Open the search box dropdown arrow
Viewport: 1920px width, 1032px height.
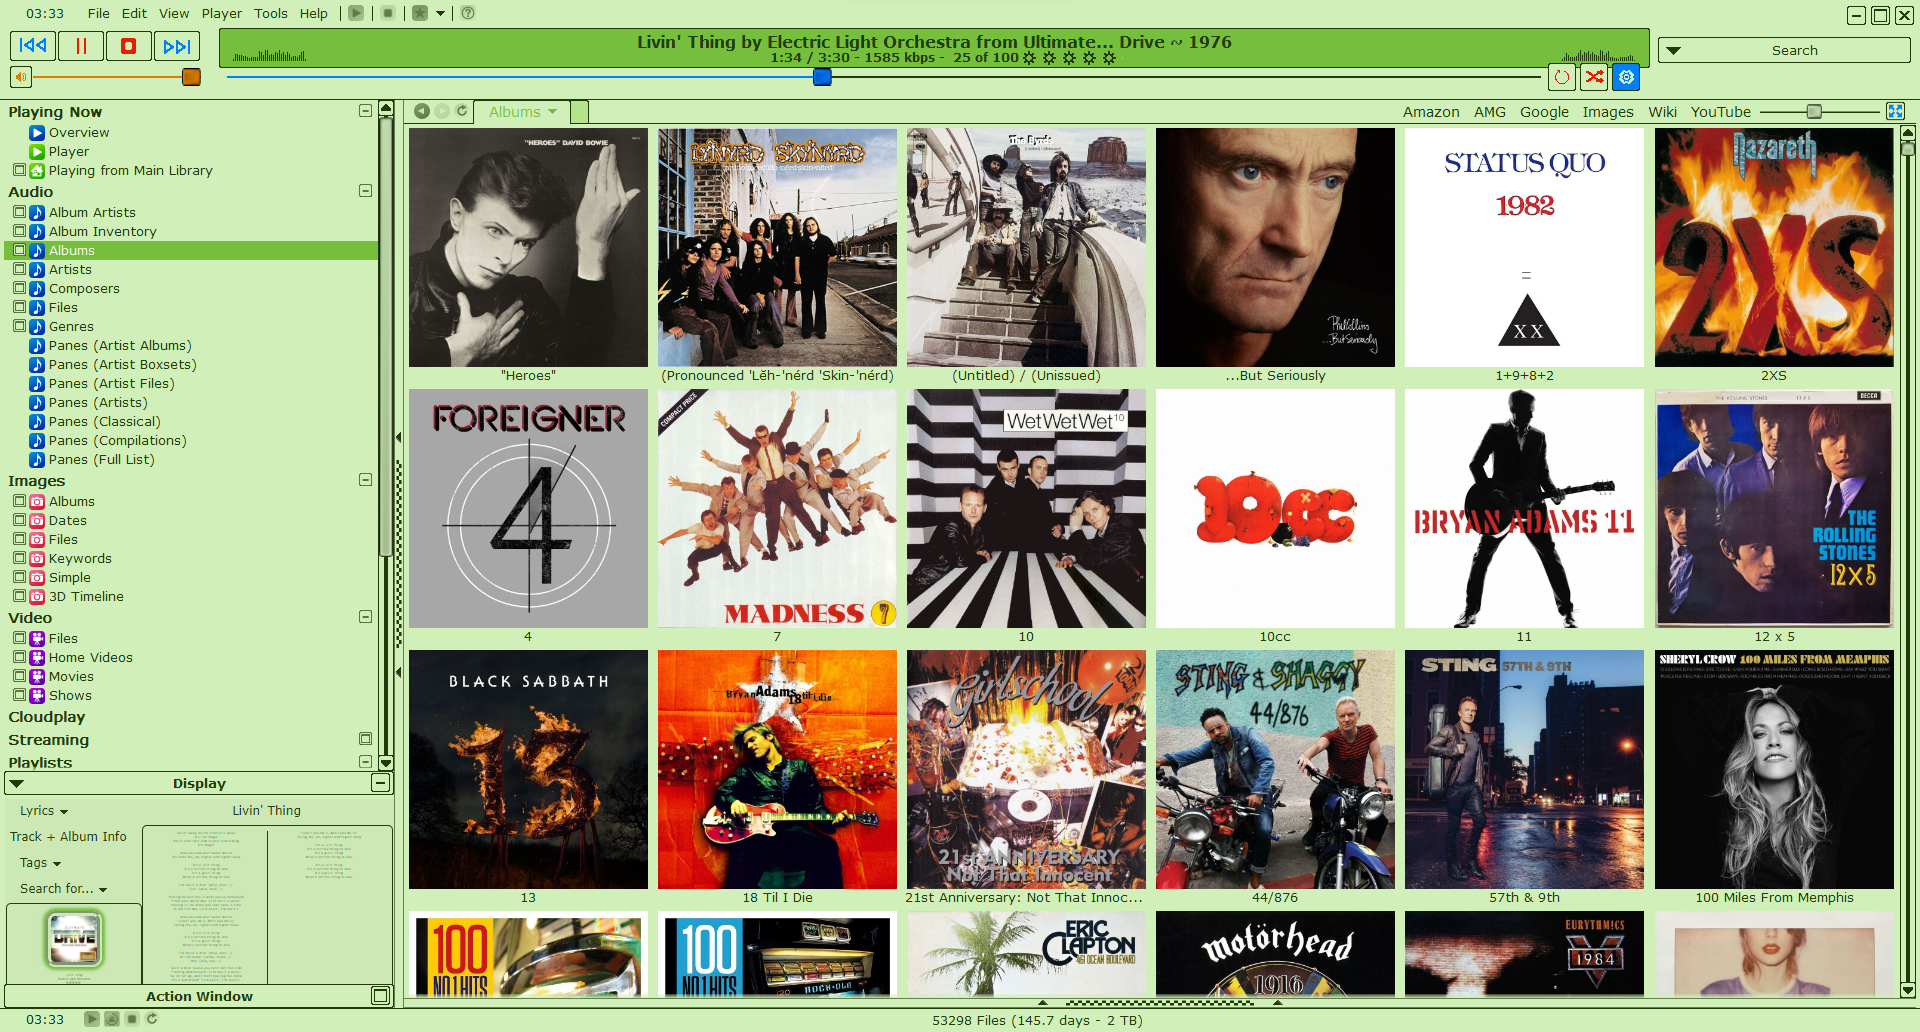point(1673,50)
